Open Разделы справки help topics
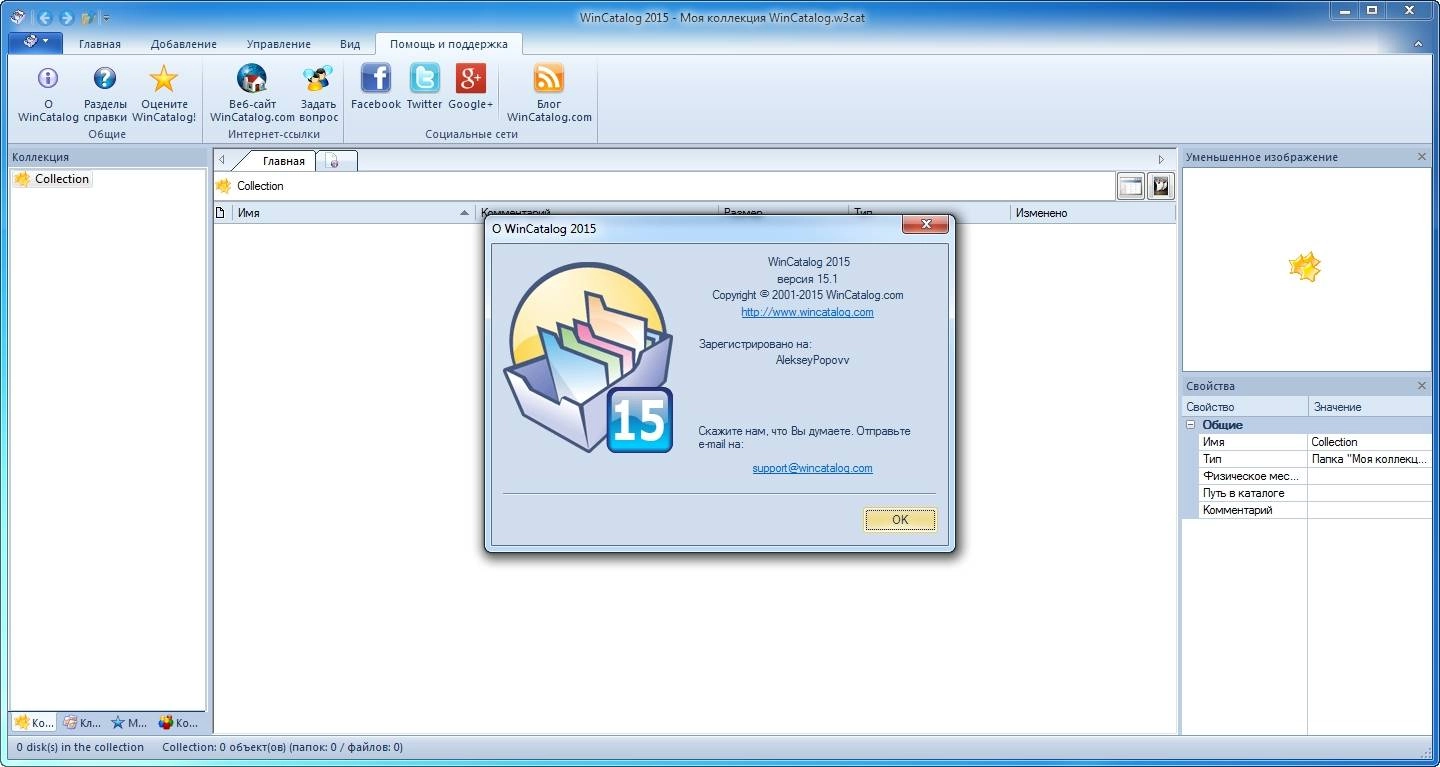 [x=105, y=93]
